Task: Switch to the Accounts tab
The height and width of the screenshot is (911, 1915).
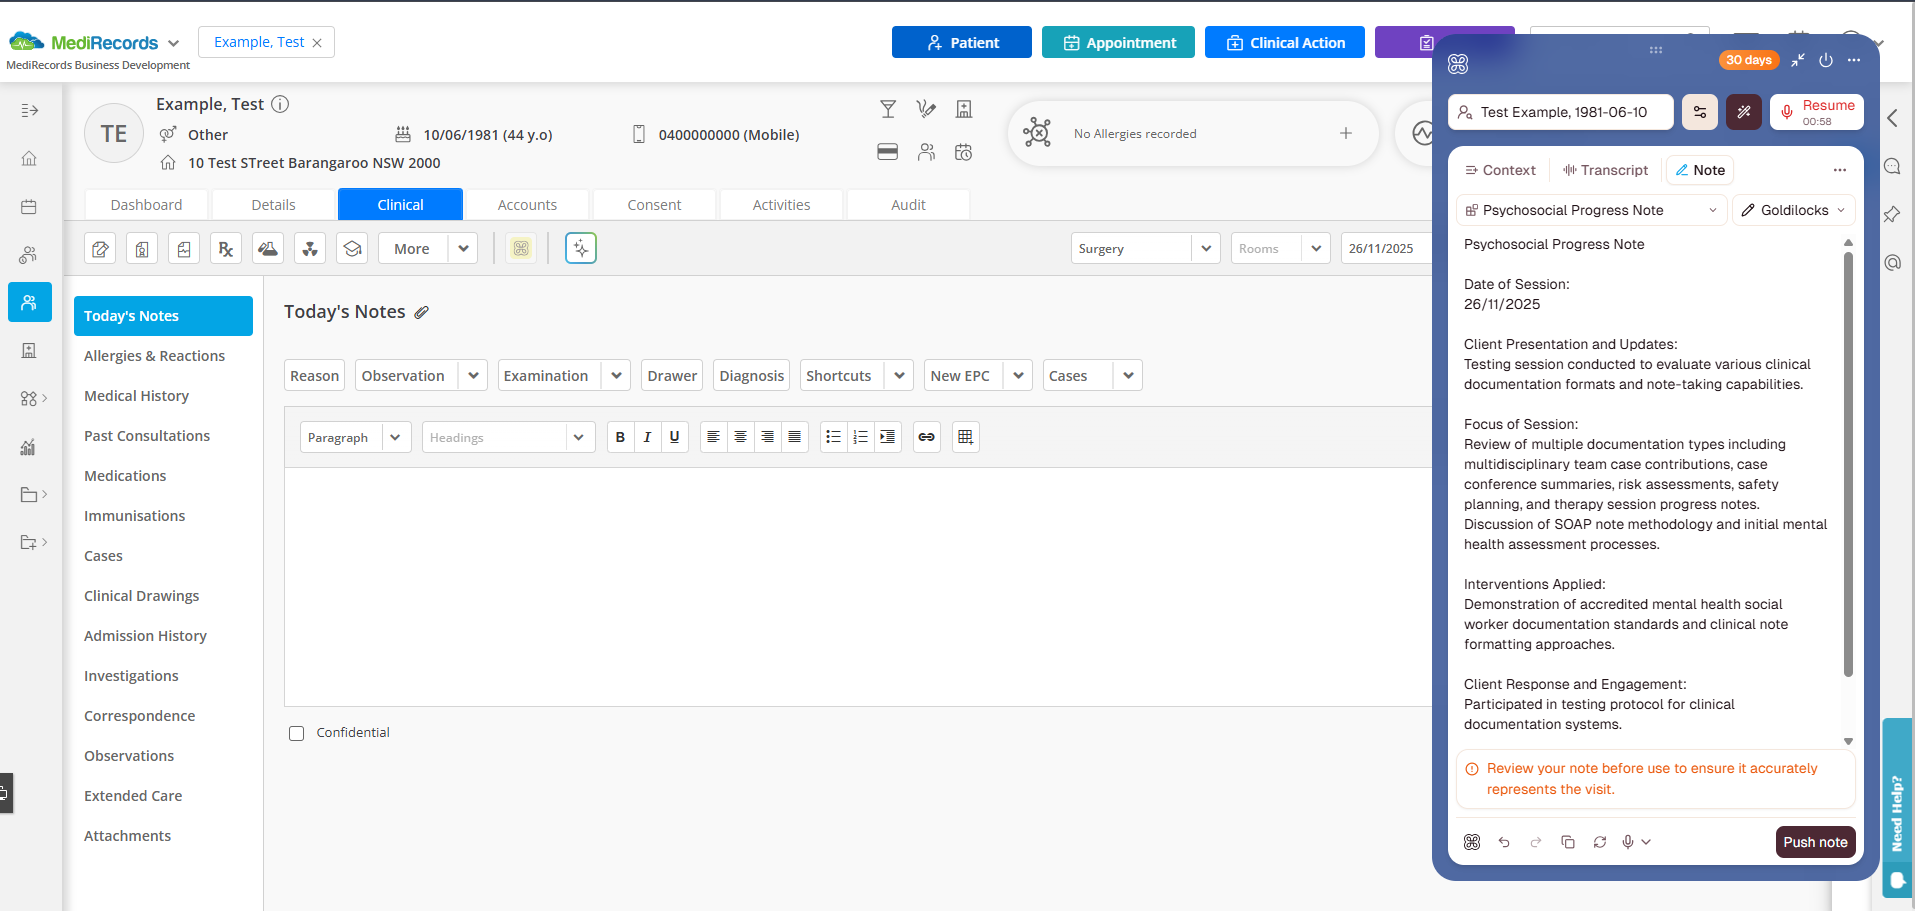Action: [x=527, y=205]
